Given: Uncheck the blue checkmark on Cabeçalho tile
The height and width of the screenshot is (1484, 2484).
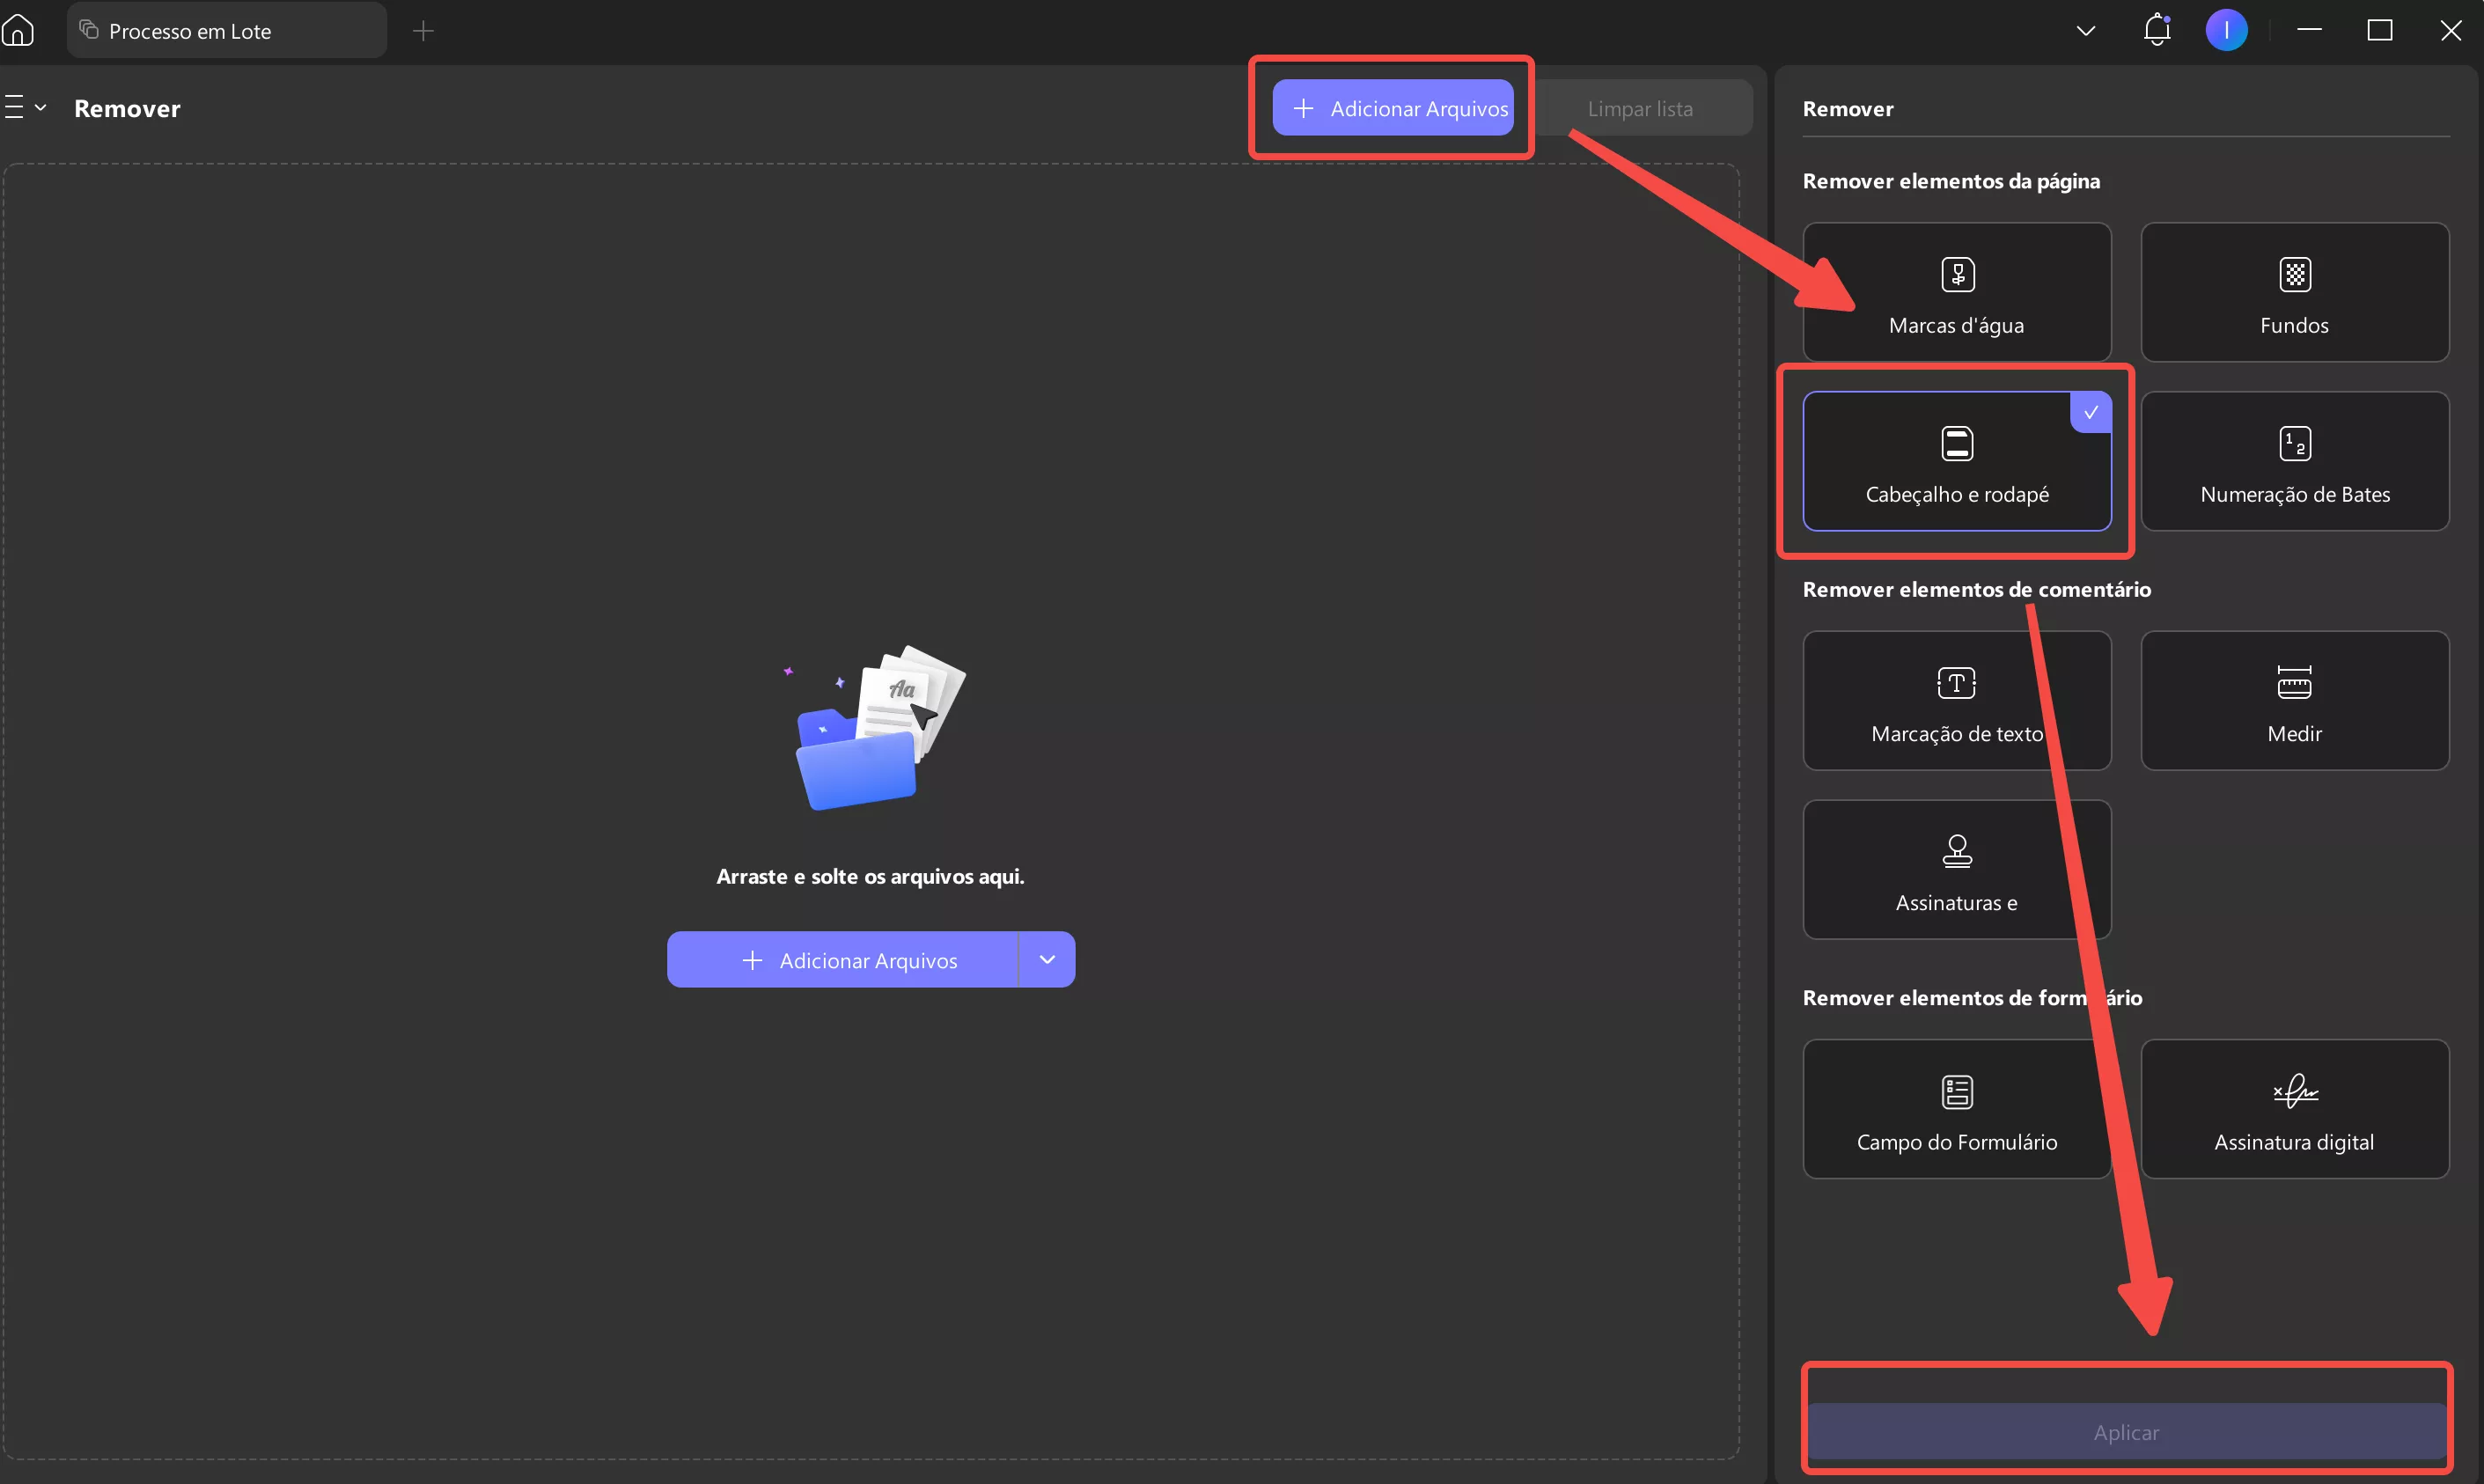Looking at the screenshot, I should (2090, 412).
